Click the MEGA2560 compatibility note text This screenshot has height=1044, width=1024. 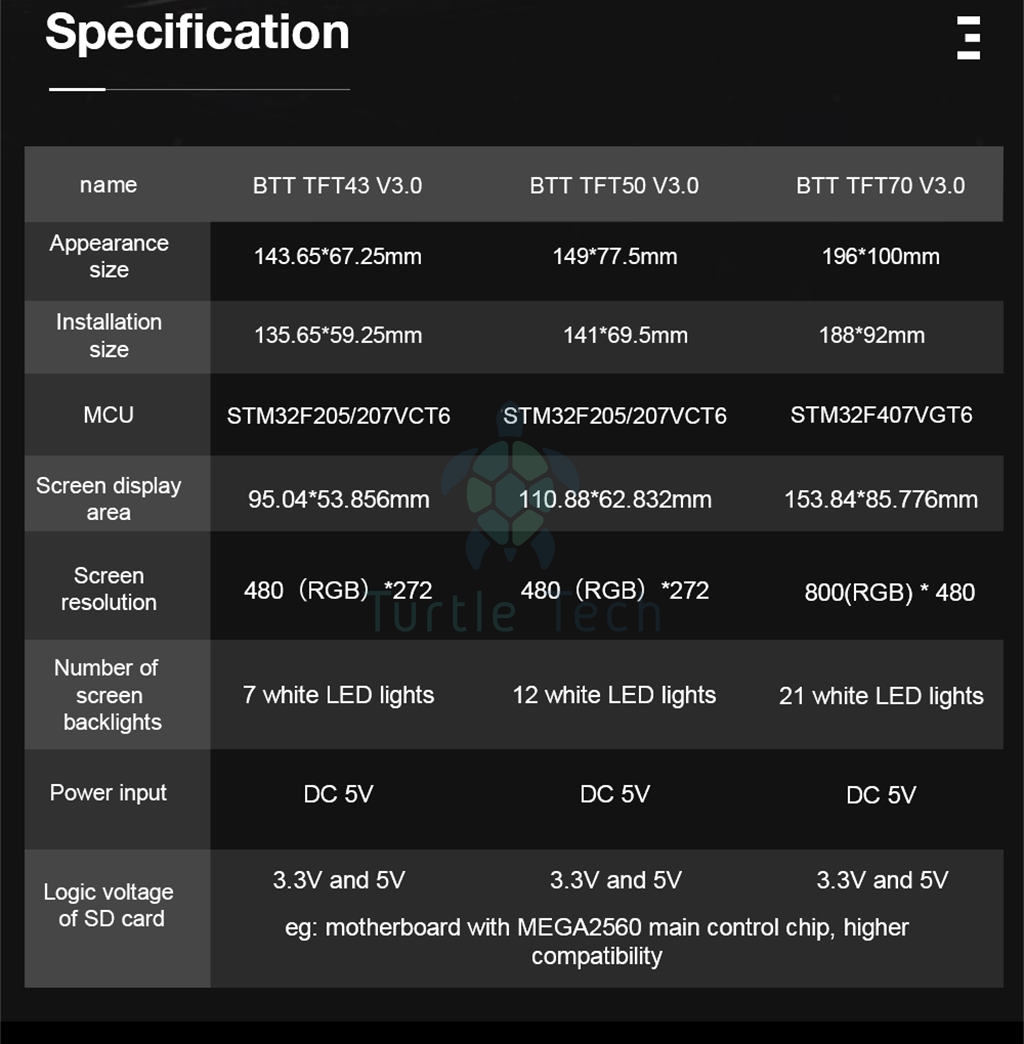pos(597,941)
